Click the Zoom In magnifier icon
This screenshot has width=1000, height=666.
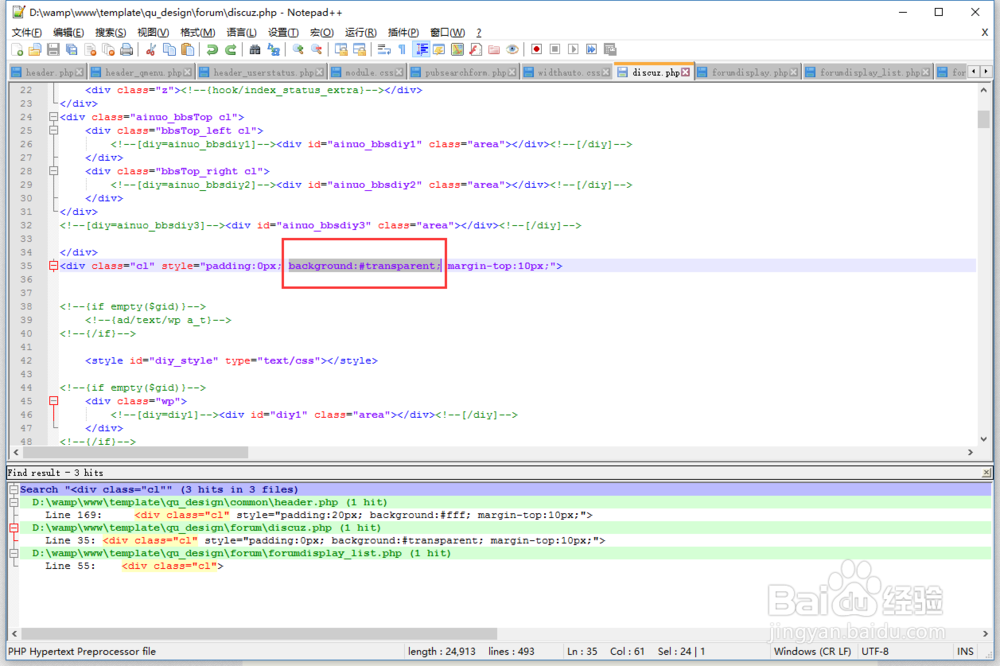tap(298, 50)
